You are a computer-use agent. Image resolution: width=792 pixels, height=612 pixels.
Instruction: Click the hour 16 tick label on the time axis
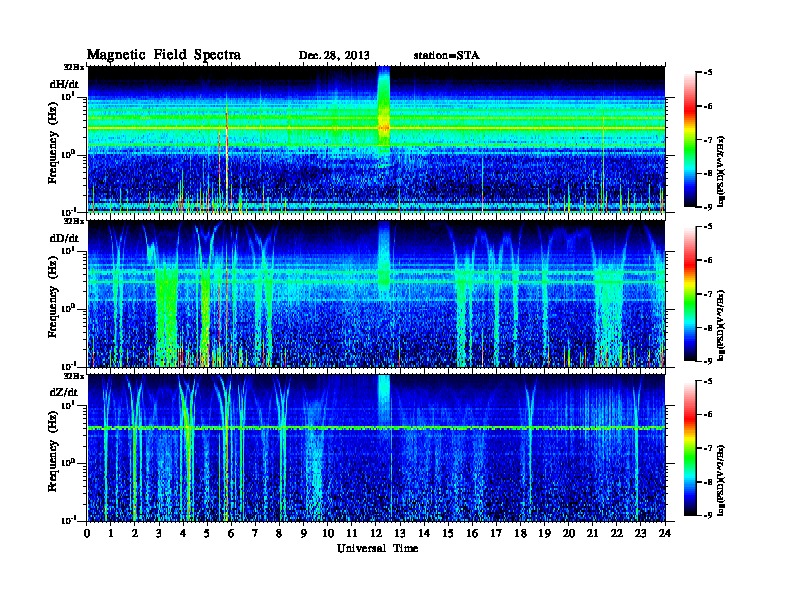point(472,533)
